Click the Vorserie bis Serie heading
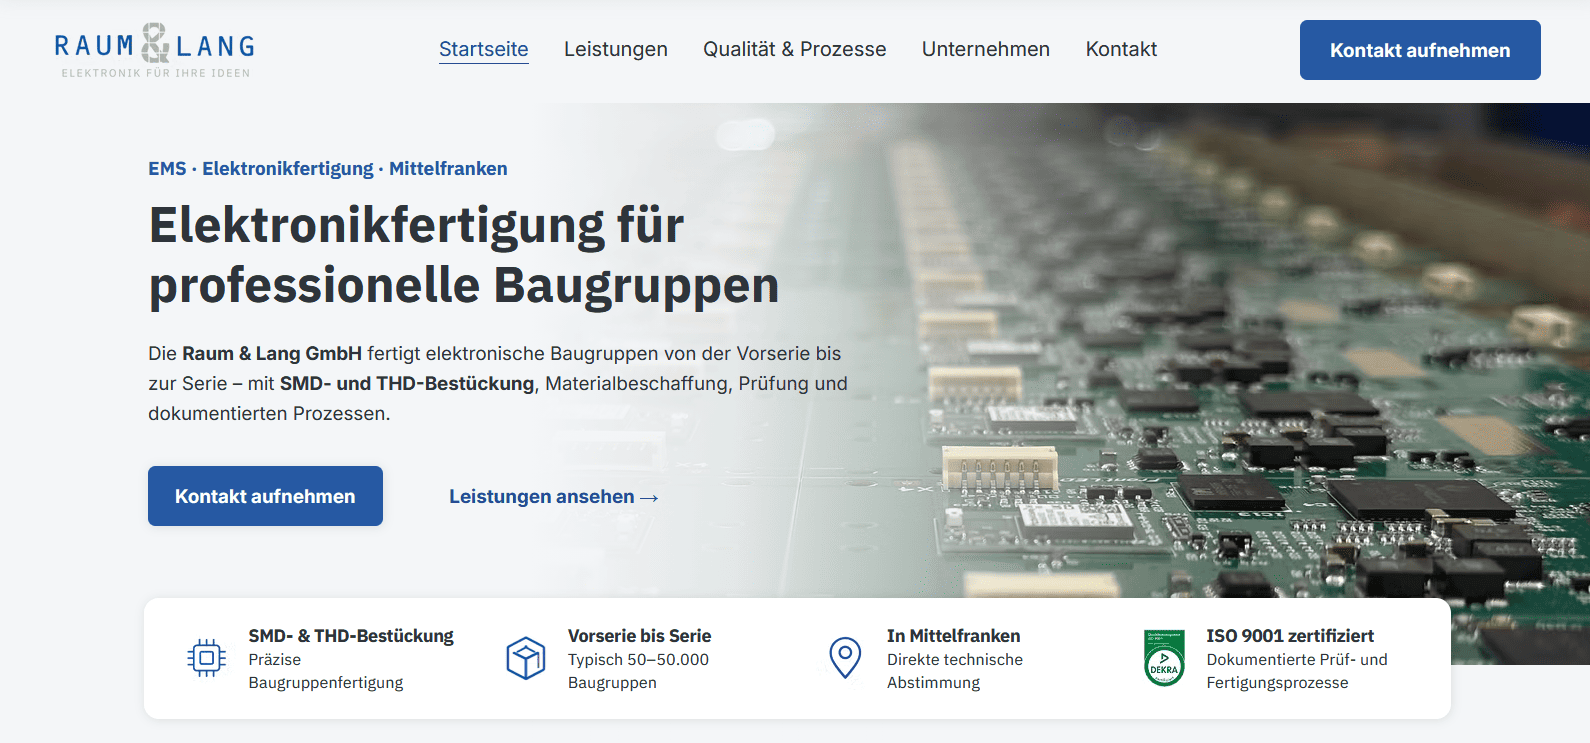The width and height of the screenshot is (1590, 743). pos(640,636)
